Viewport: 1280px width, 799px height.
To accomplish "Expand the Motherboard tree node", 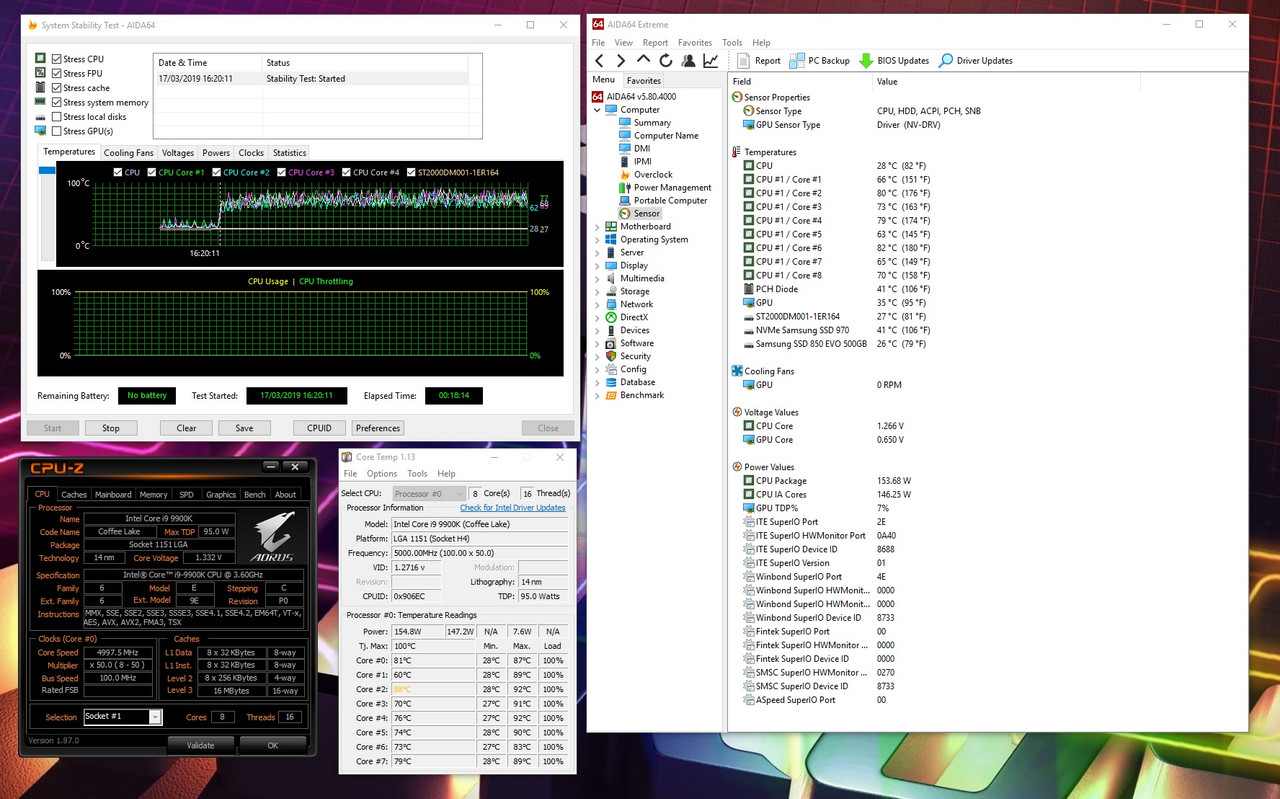I will tap(597, 227).
